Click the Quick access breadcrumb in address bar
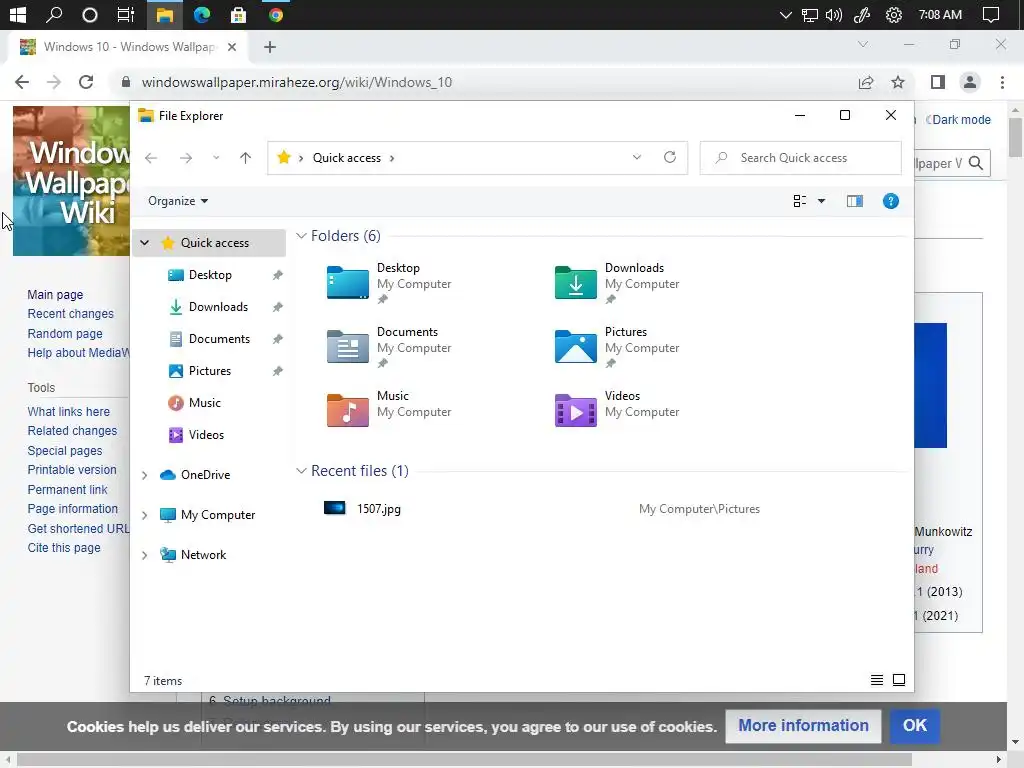 pos(346,158)
